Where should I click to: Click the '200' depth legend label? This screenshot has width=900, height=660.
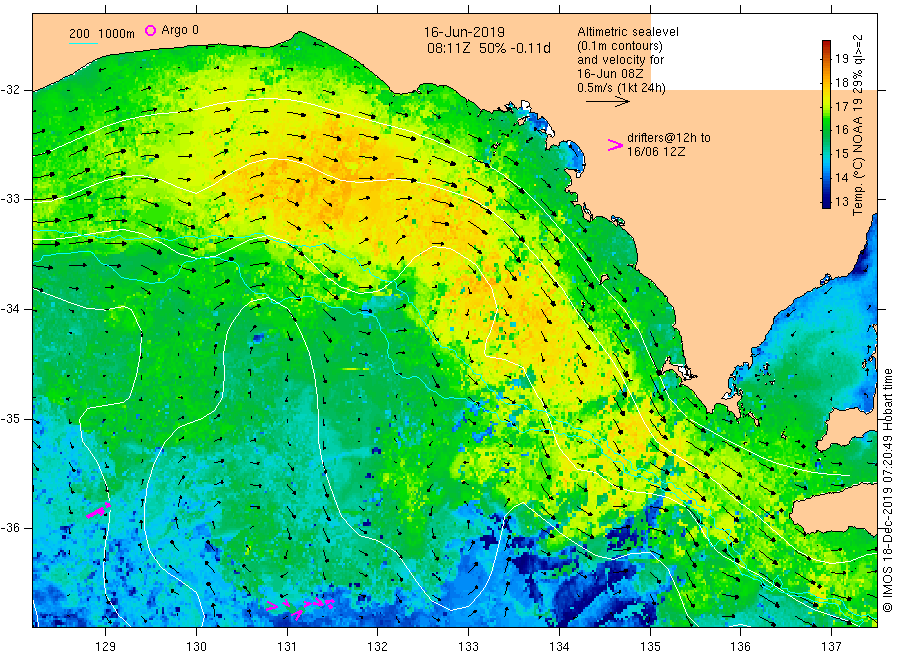(x=79, y=34)
